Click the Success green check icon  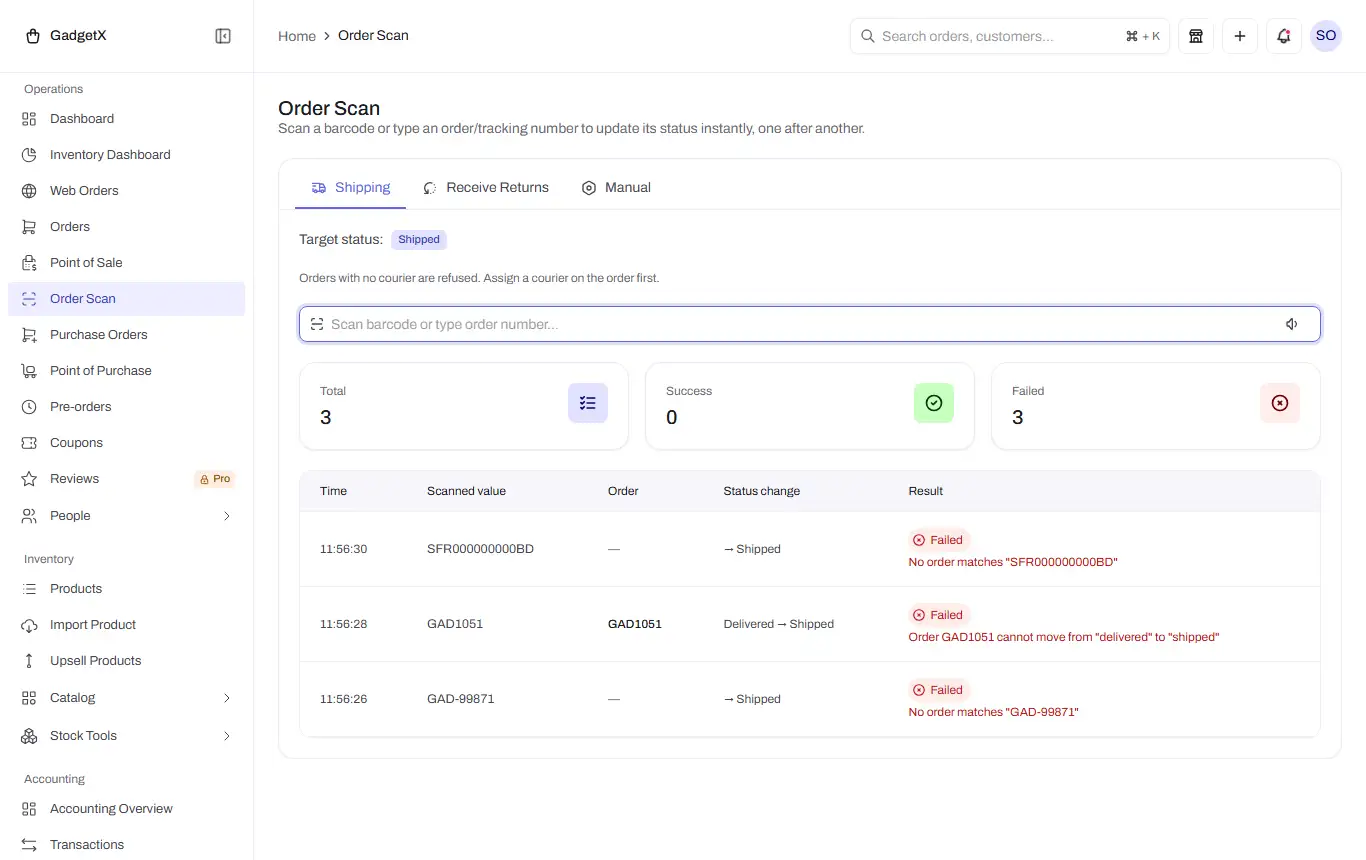pos(934,403)
